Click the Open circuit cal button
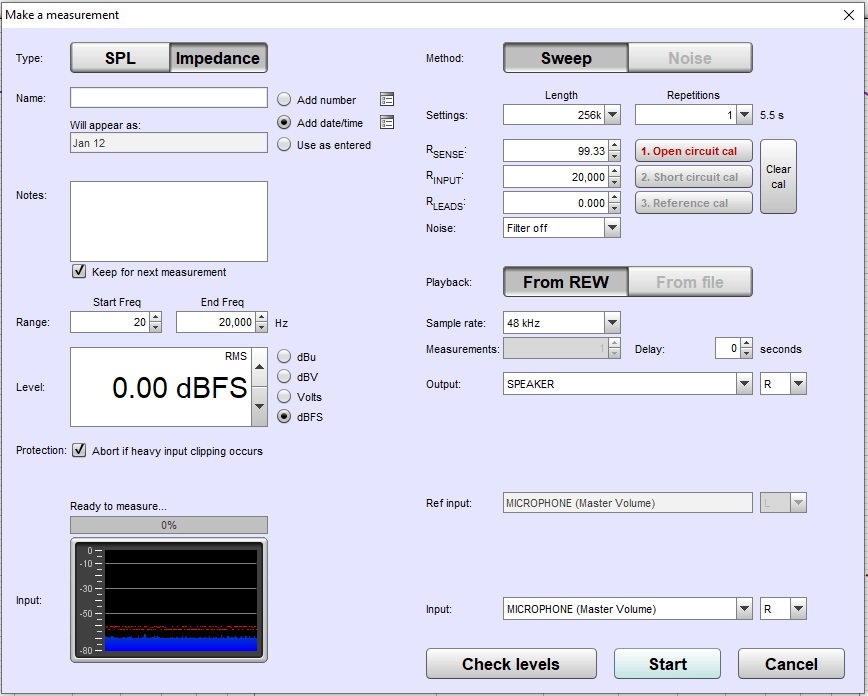This screenshot has height=696, width=868. click(x=694, y=151)
